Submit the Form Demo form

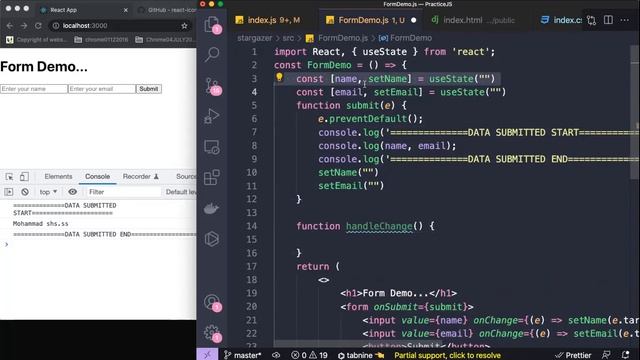(149, 89)
